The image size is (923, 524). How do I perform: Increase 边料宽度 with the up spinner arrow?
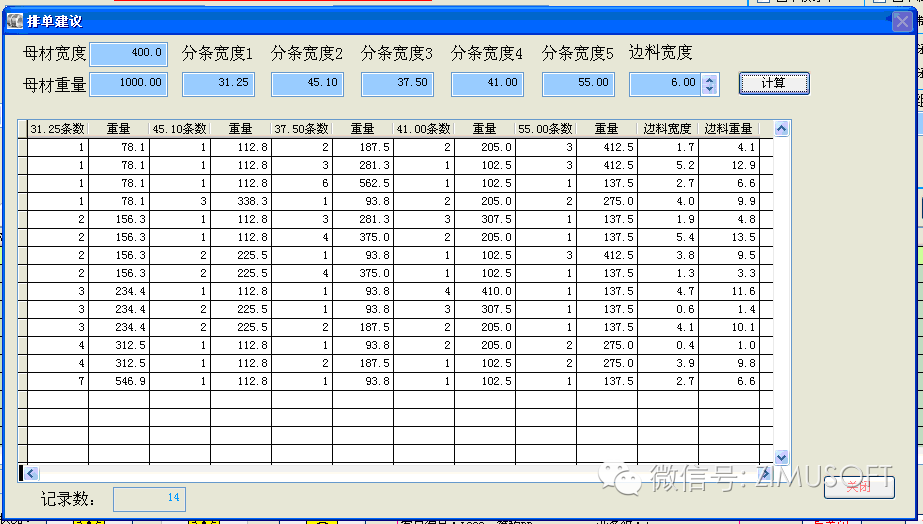coord(710,79)
